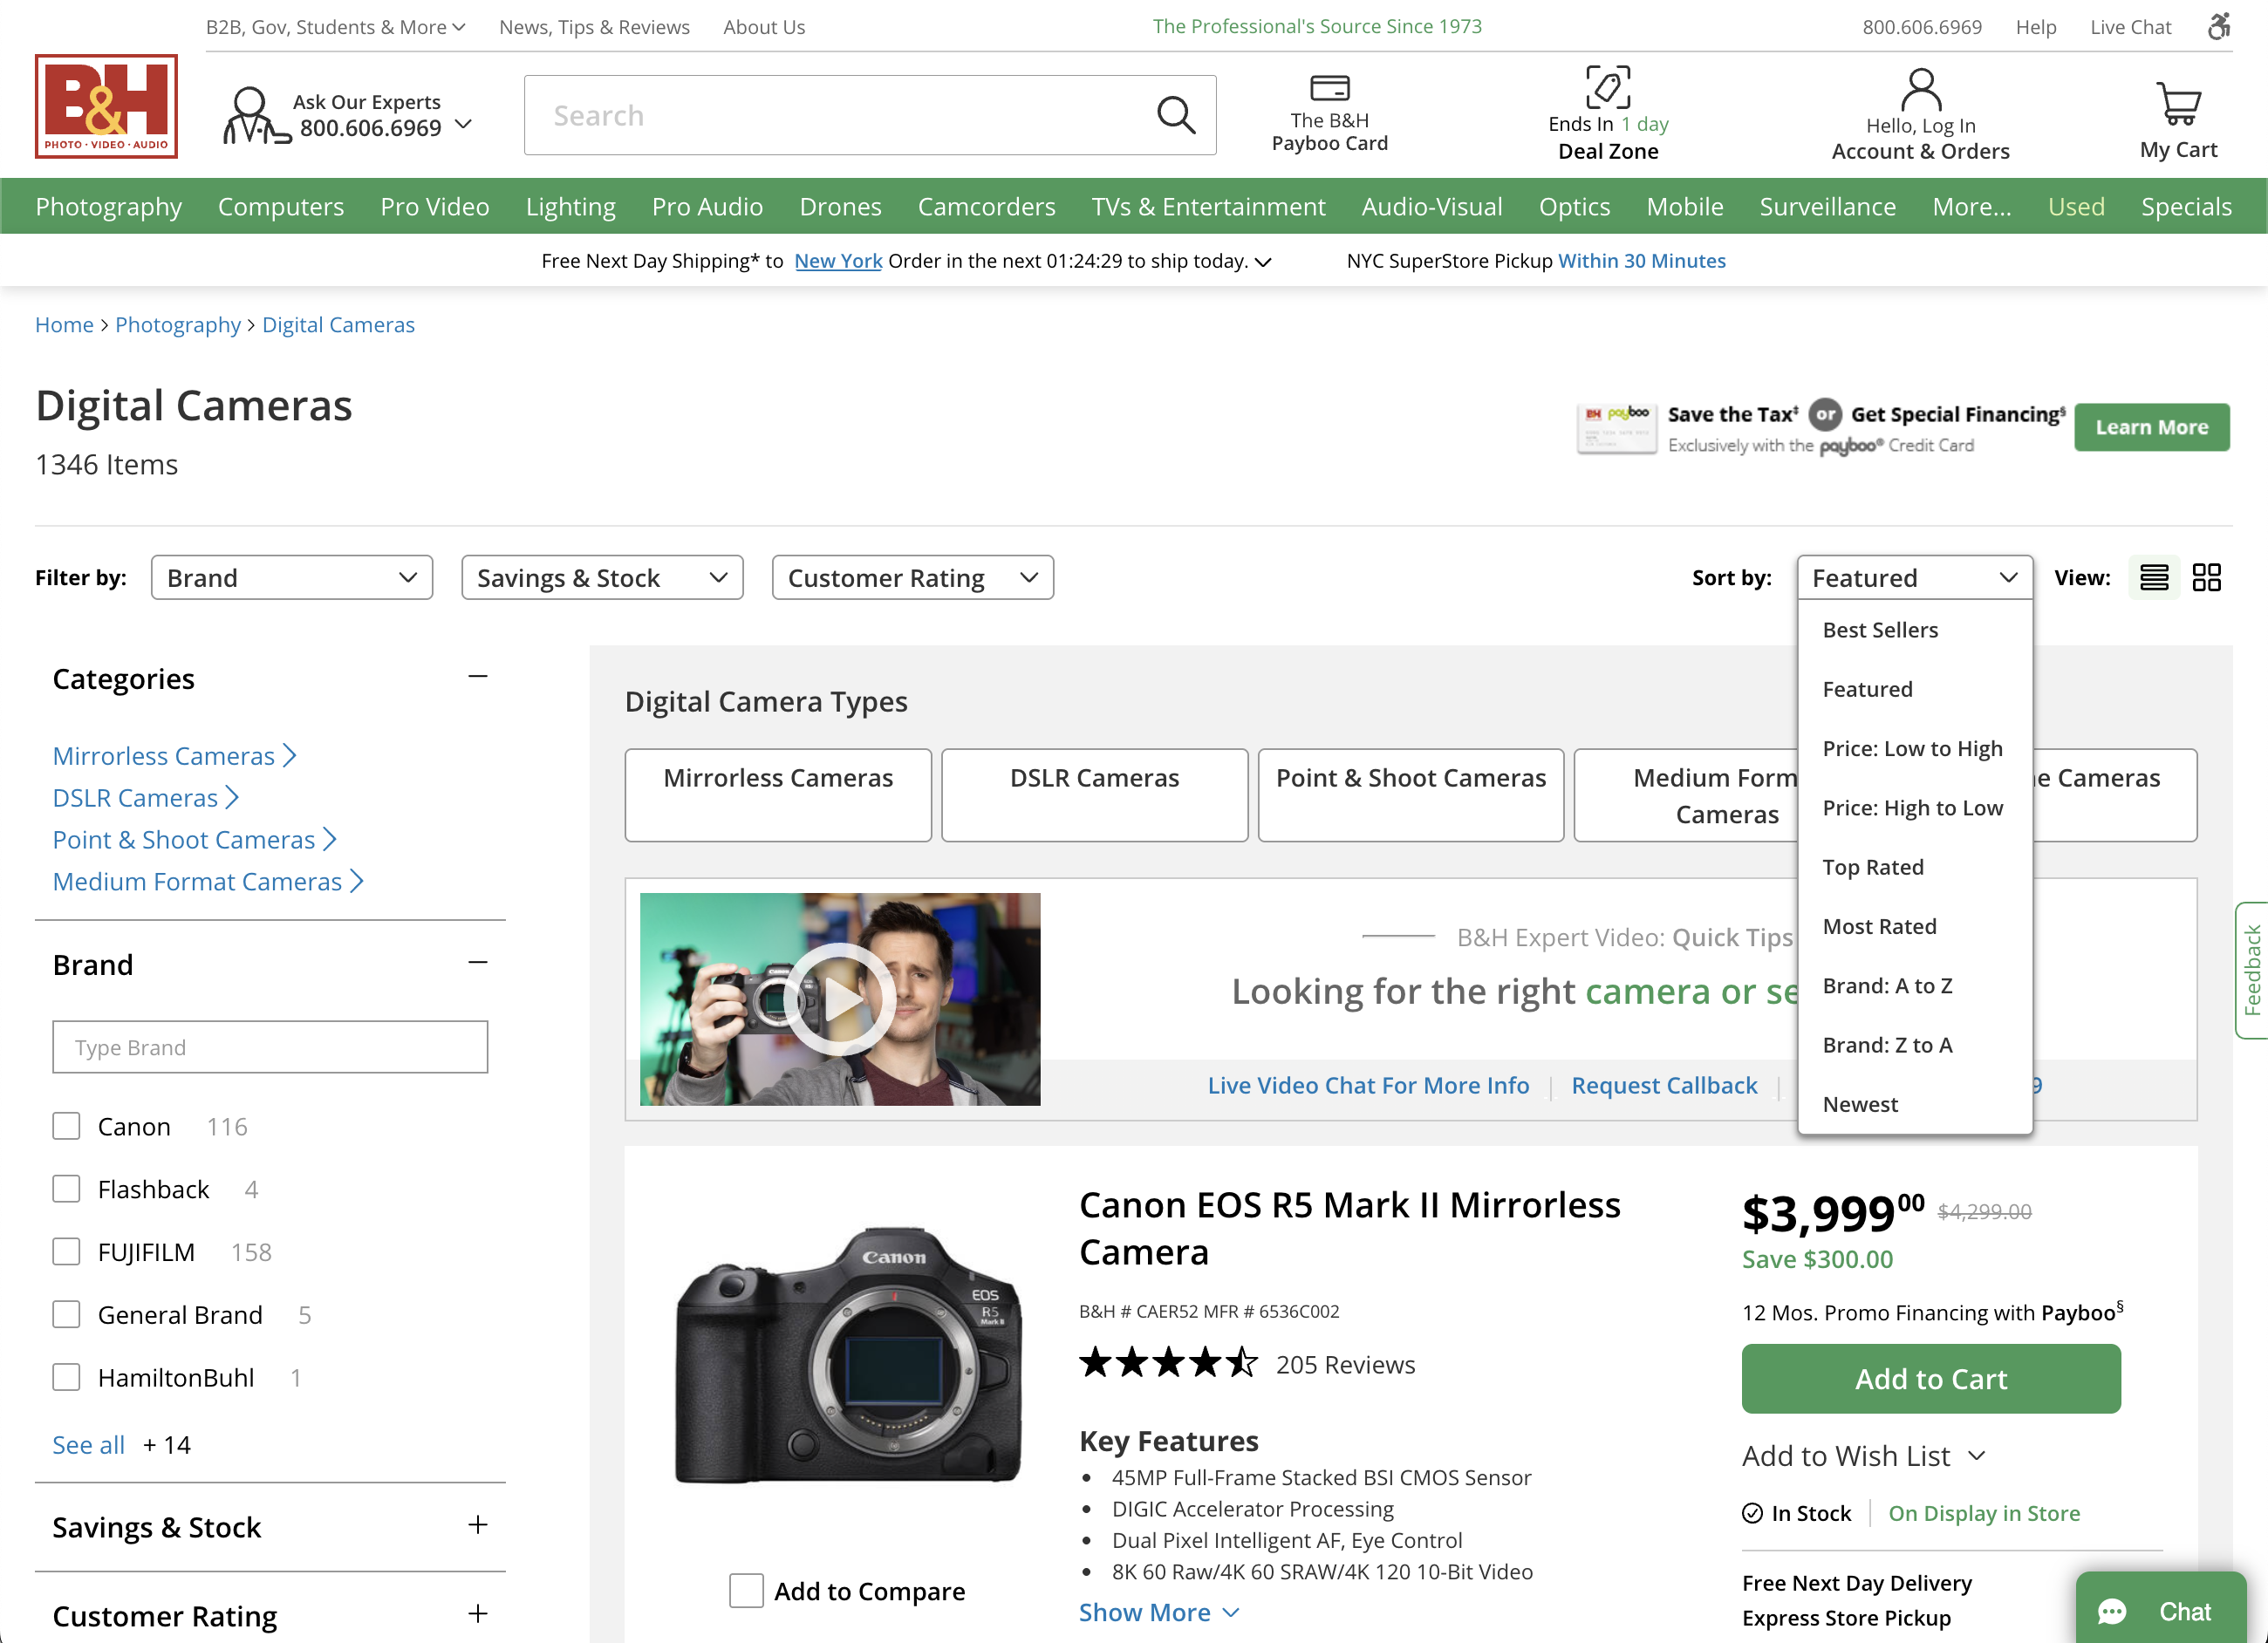Open the Live Video Chat link
The height and width of the screenshot is (1643, 2268).
1367,1085
